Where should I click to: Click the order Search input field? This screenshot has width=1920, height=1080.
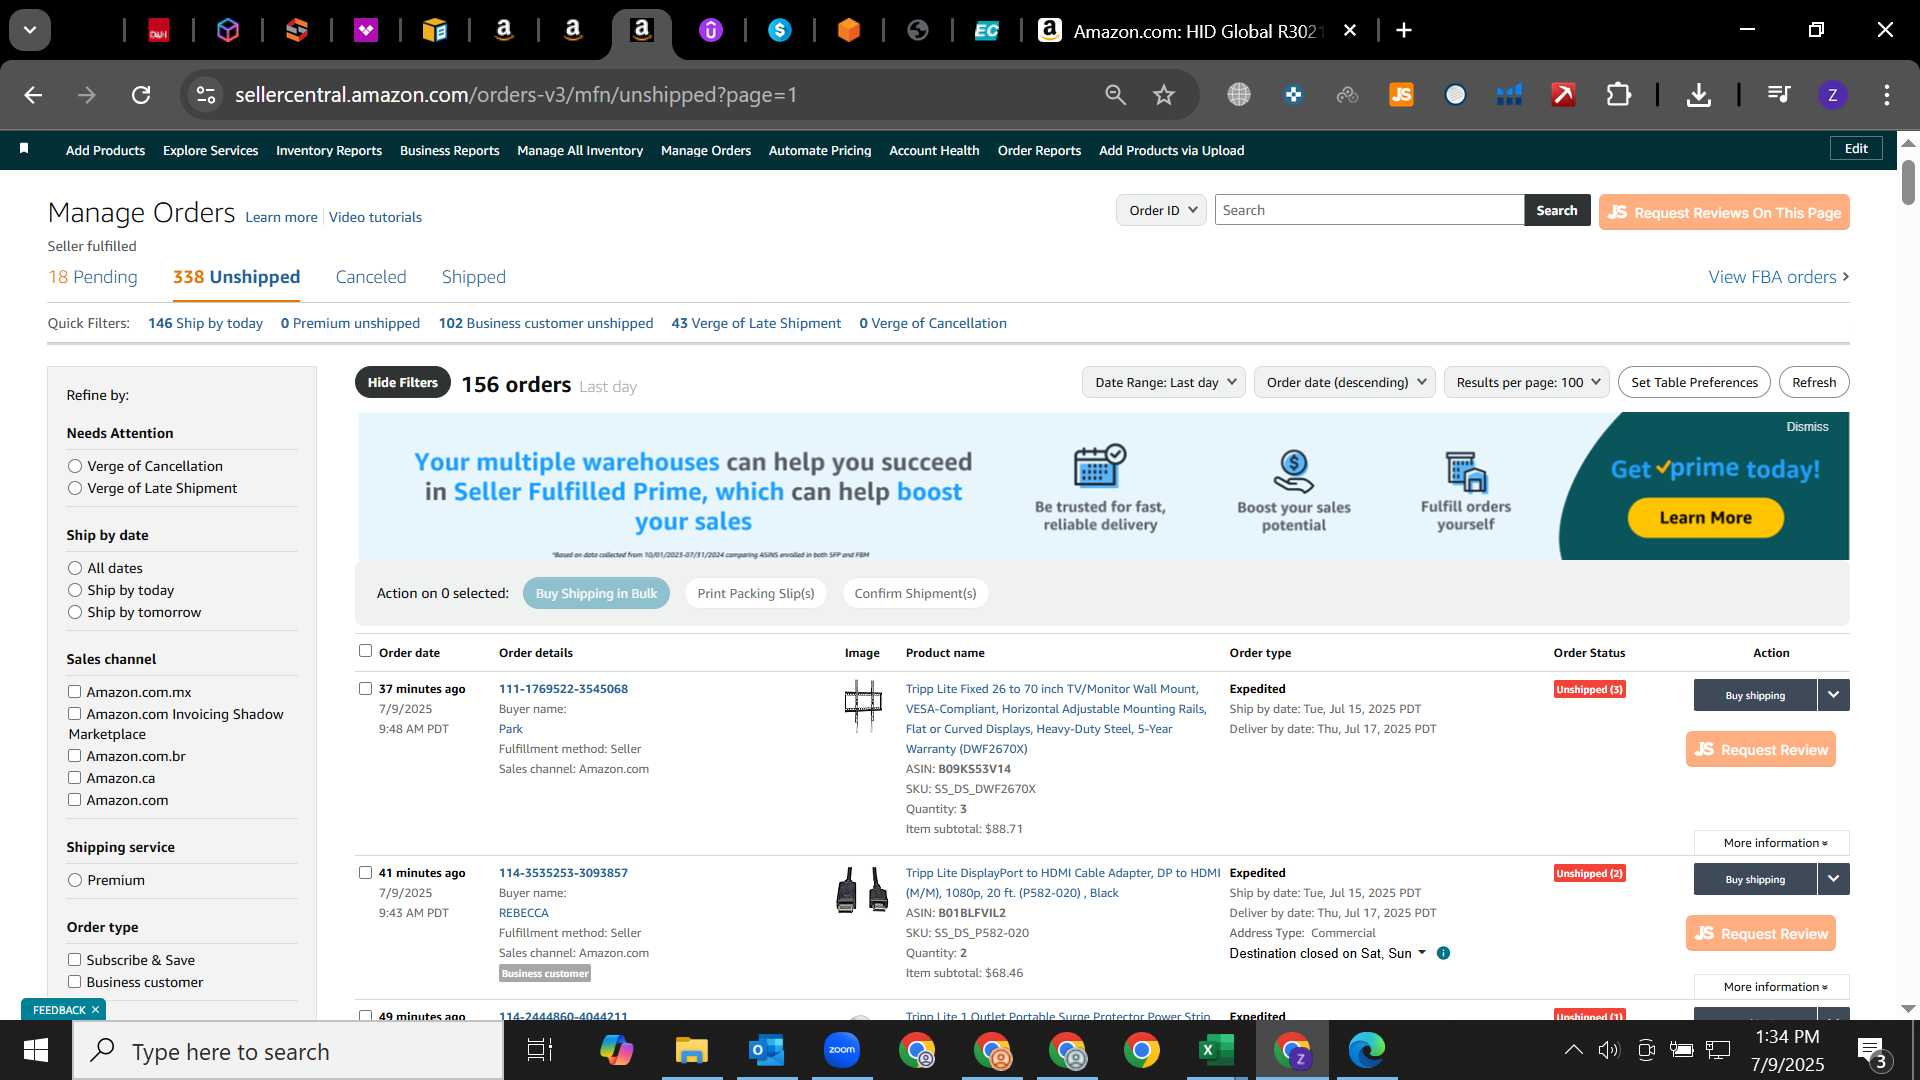[x=1369, y=210]
